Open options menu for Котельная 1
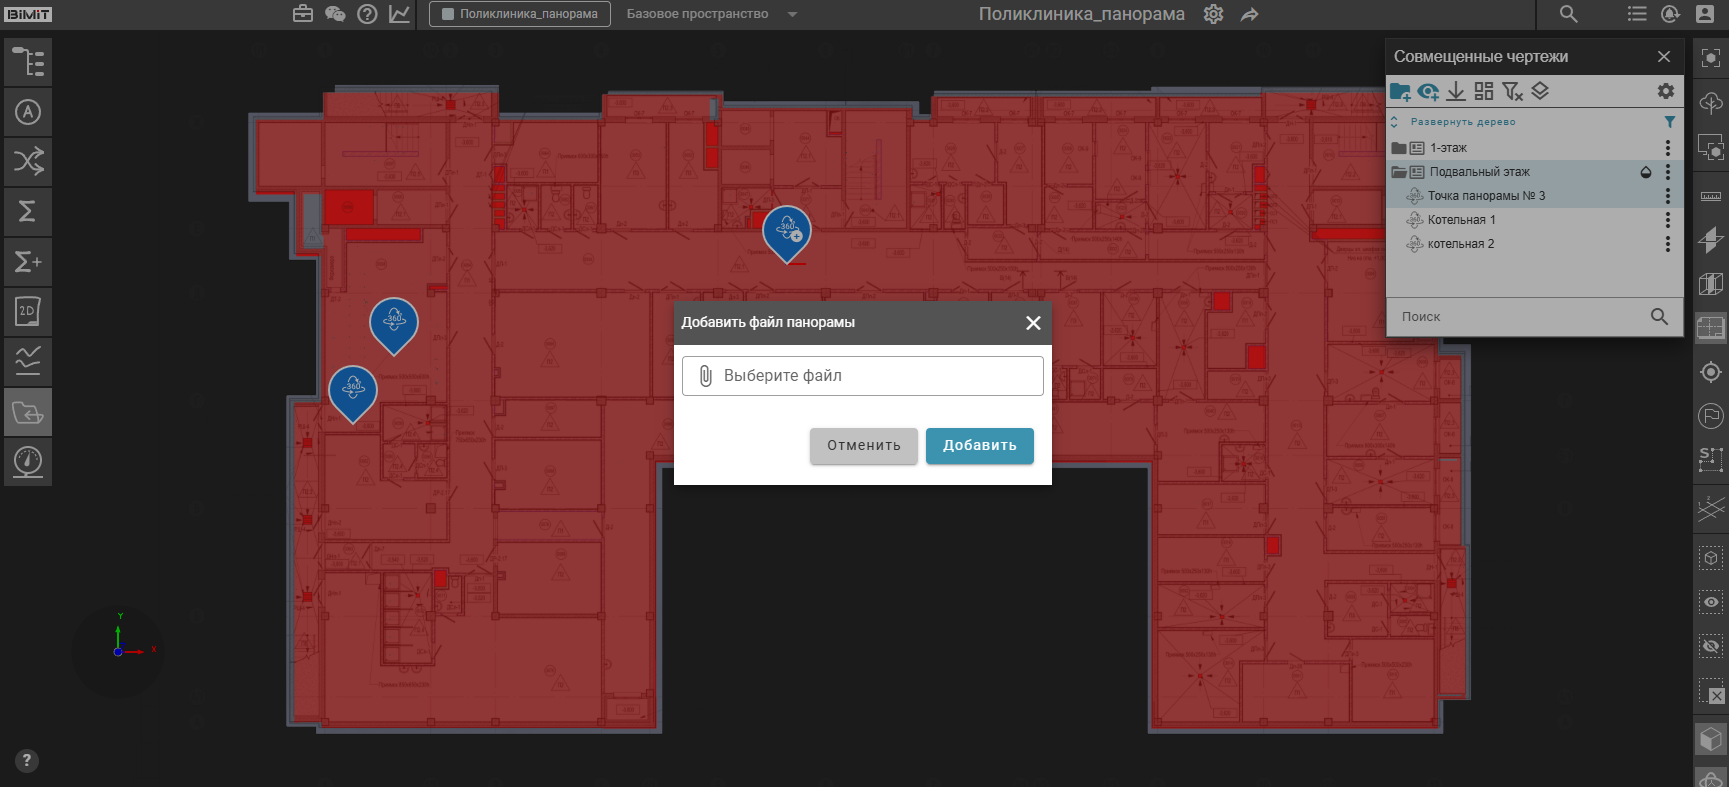 [x=1667, y=220]
